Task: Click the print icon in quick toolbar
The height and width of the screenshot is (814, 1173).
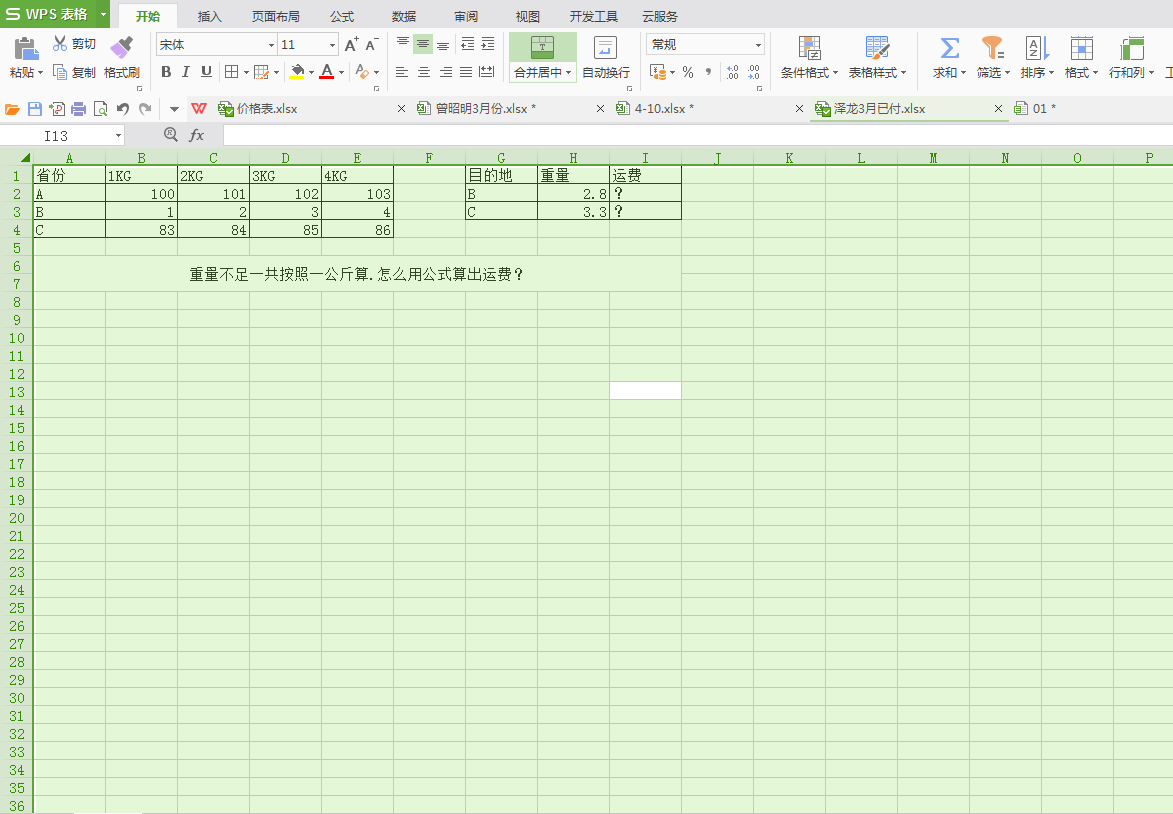Action: [78, 109]
